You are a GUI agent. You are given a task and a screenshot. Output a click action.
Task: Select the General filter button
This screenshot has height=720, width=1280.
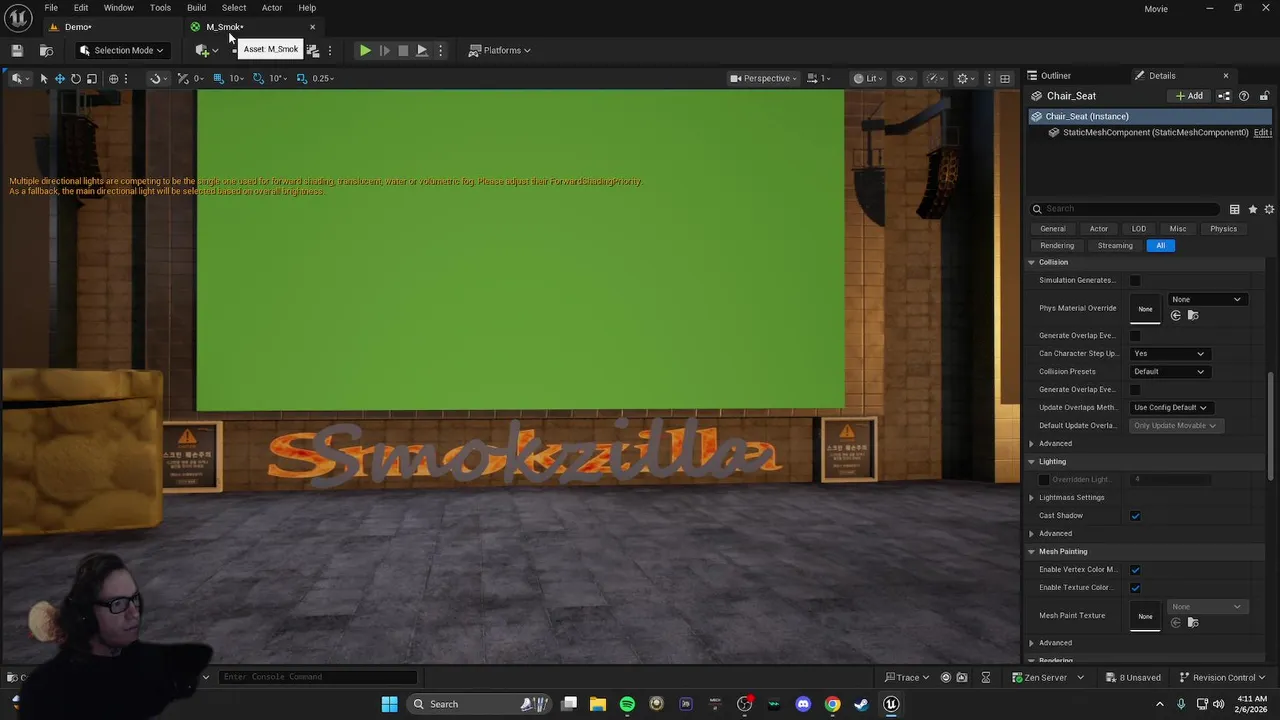pyautogui.click(x=1053, y=229)
